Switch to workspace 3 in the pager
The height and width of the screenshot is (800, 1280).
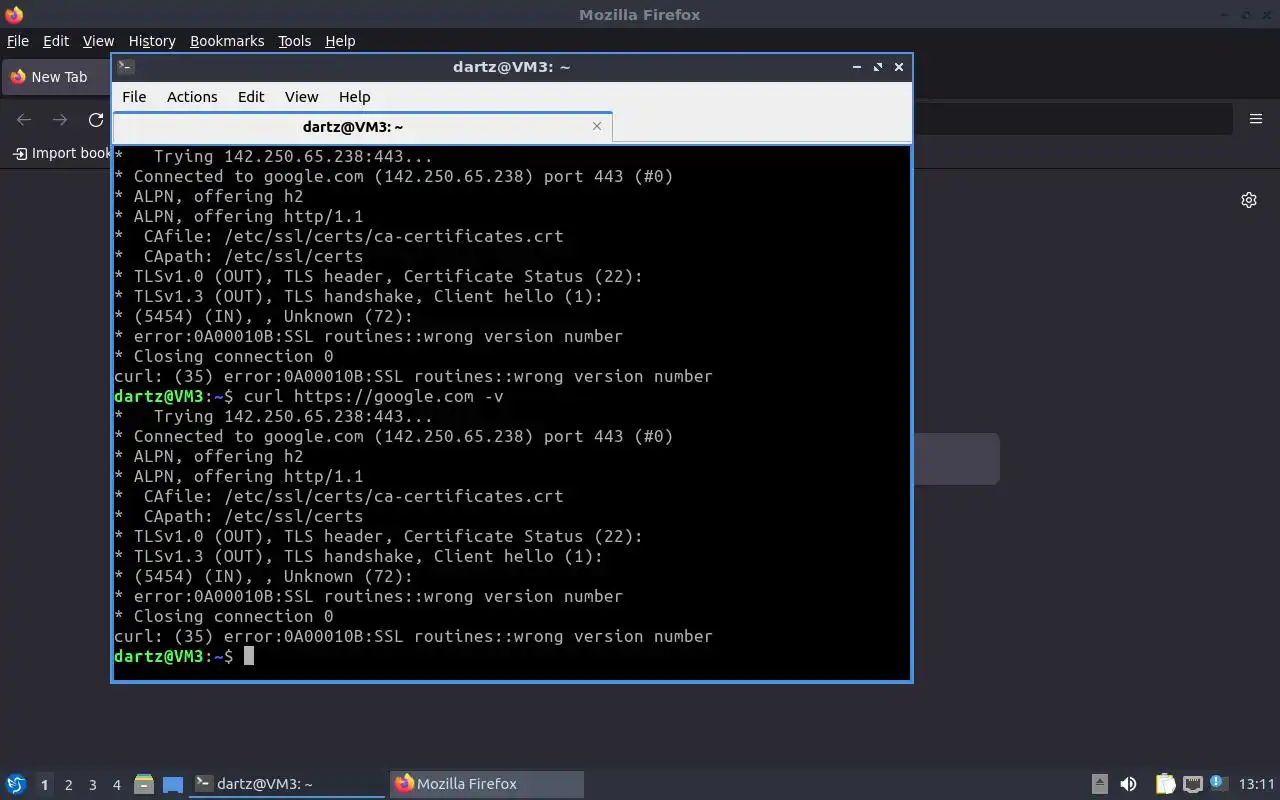tap(92, 785)
